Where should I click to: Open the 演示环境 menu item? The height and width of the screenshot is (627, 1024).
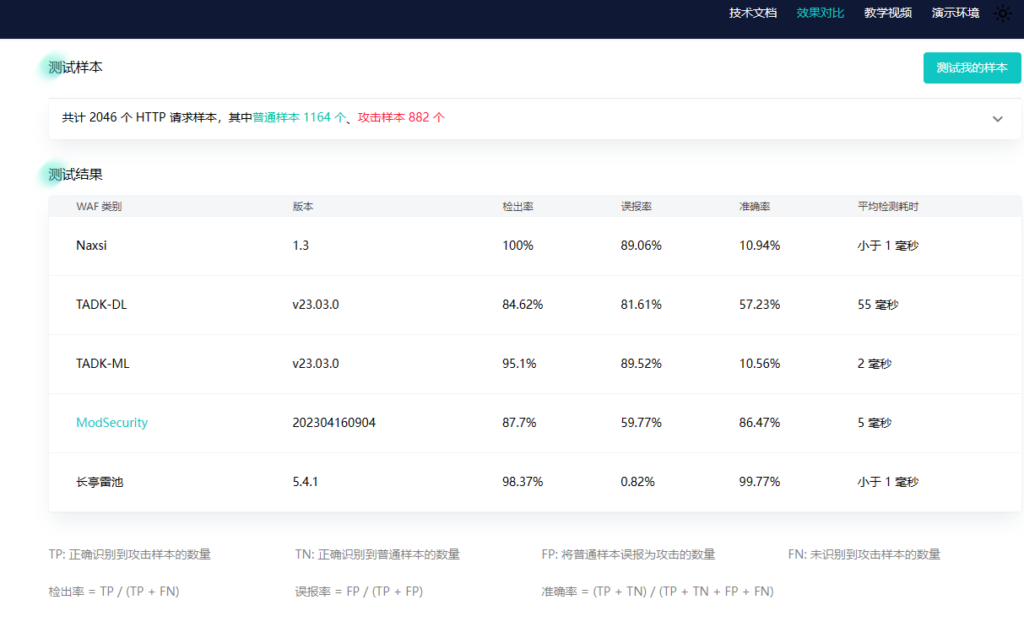955,13
